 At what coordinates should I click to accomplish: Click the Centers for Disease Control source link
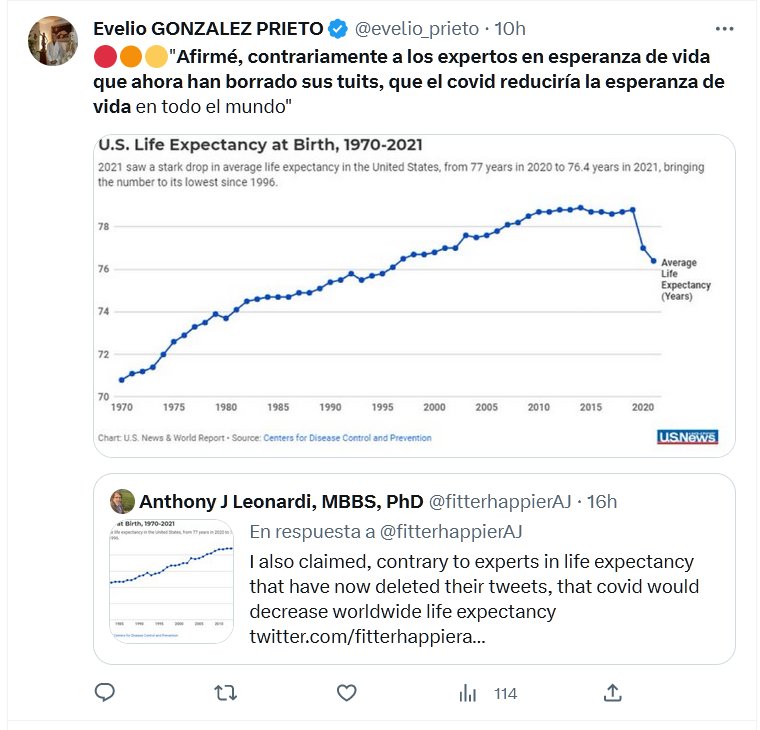click(347, 437)
